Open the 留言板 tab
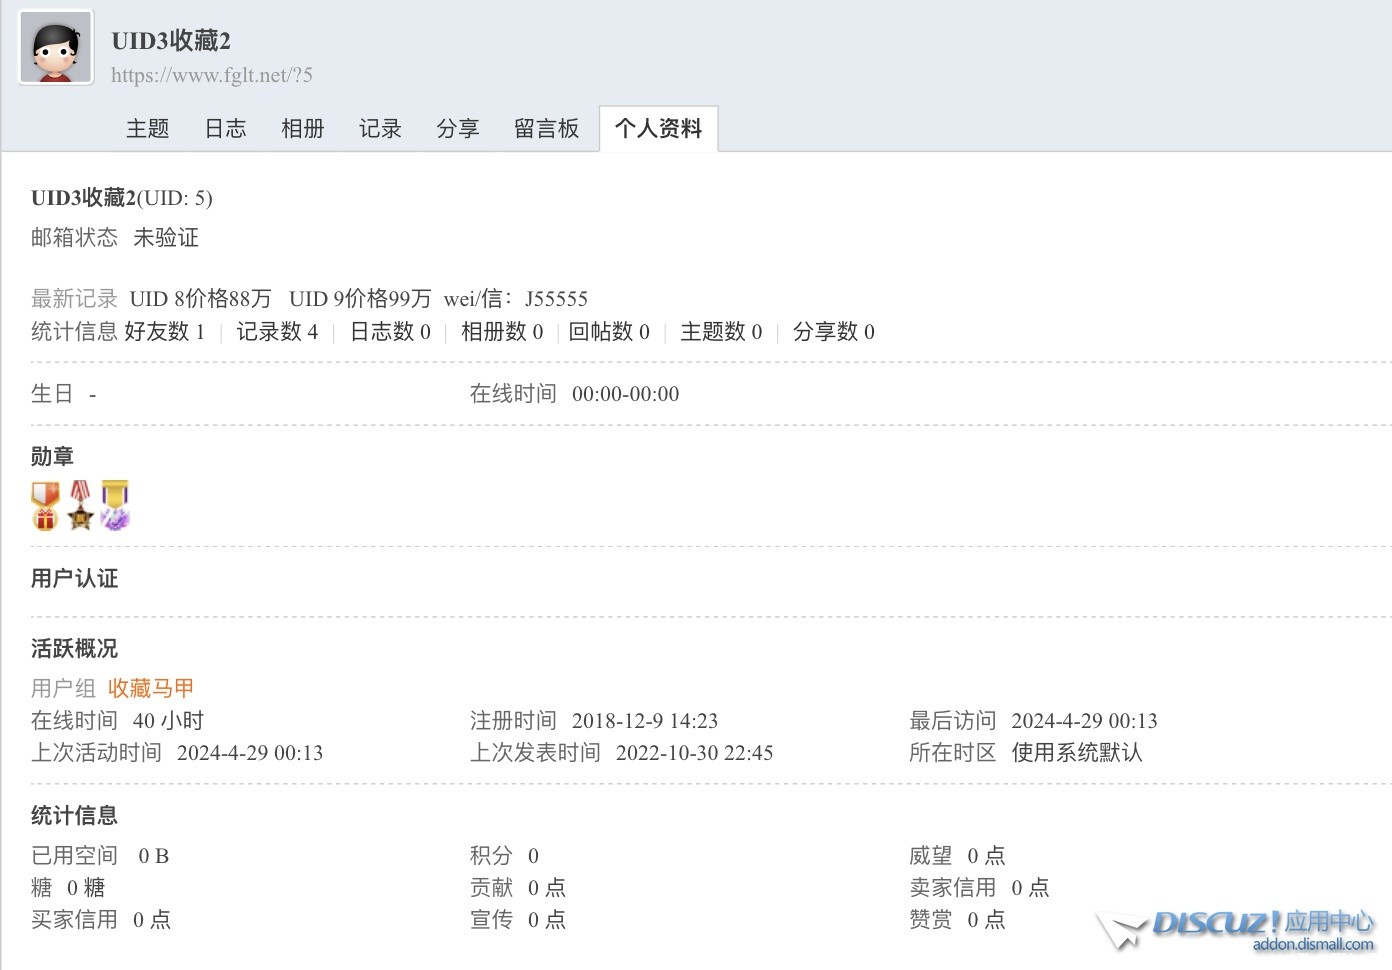1392x970 pixels. (x=546, y=128)
